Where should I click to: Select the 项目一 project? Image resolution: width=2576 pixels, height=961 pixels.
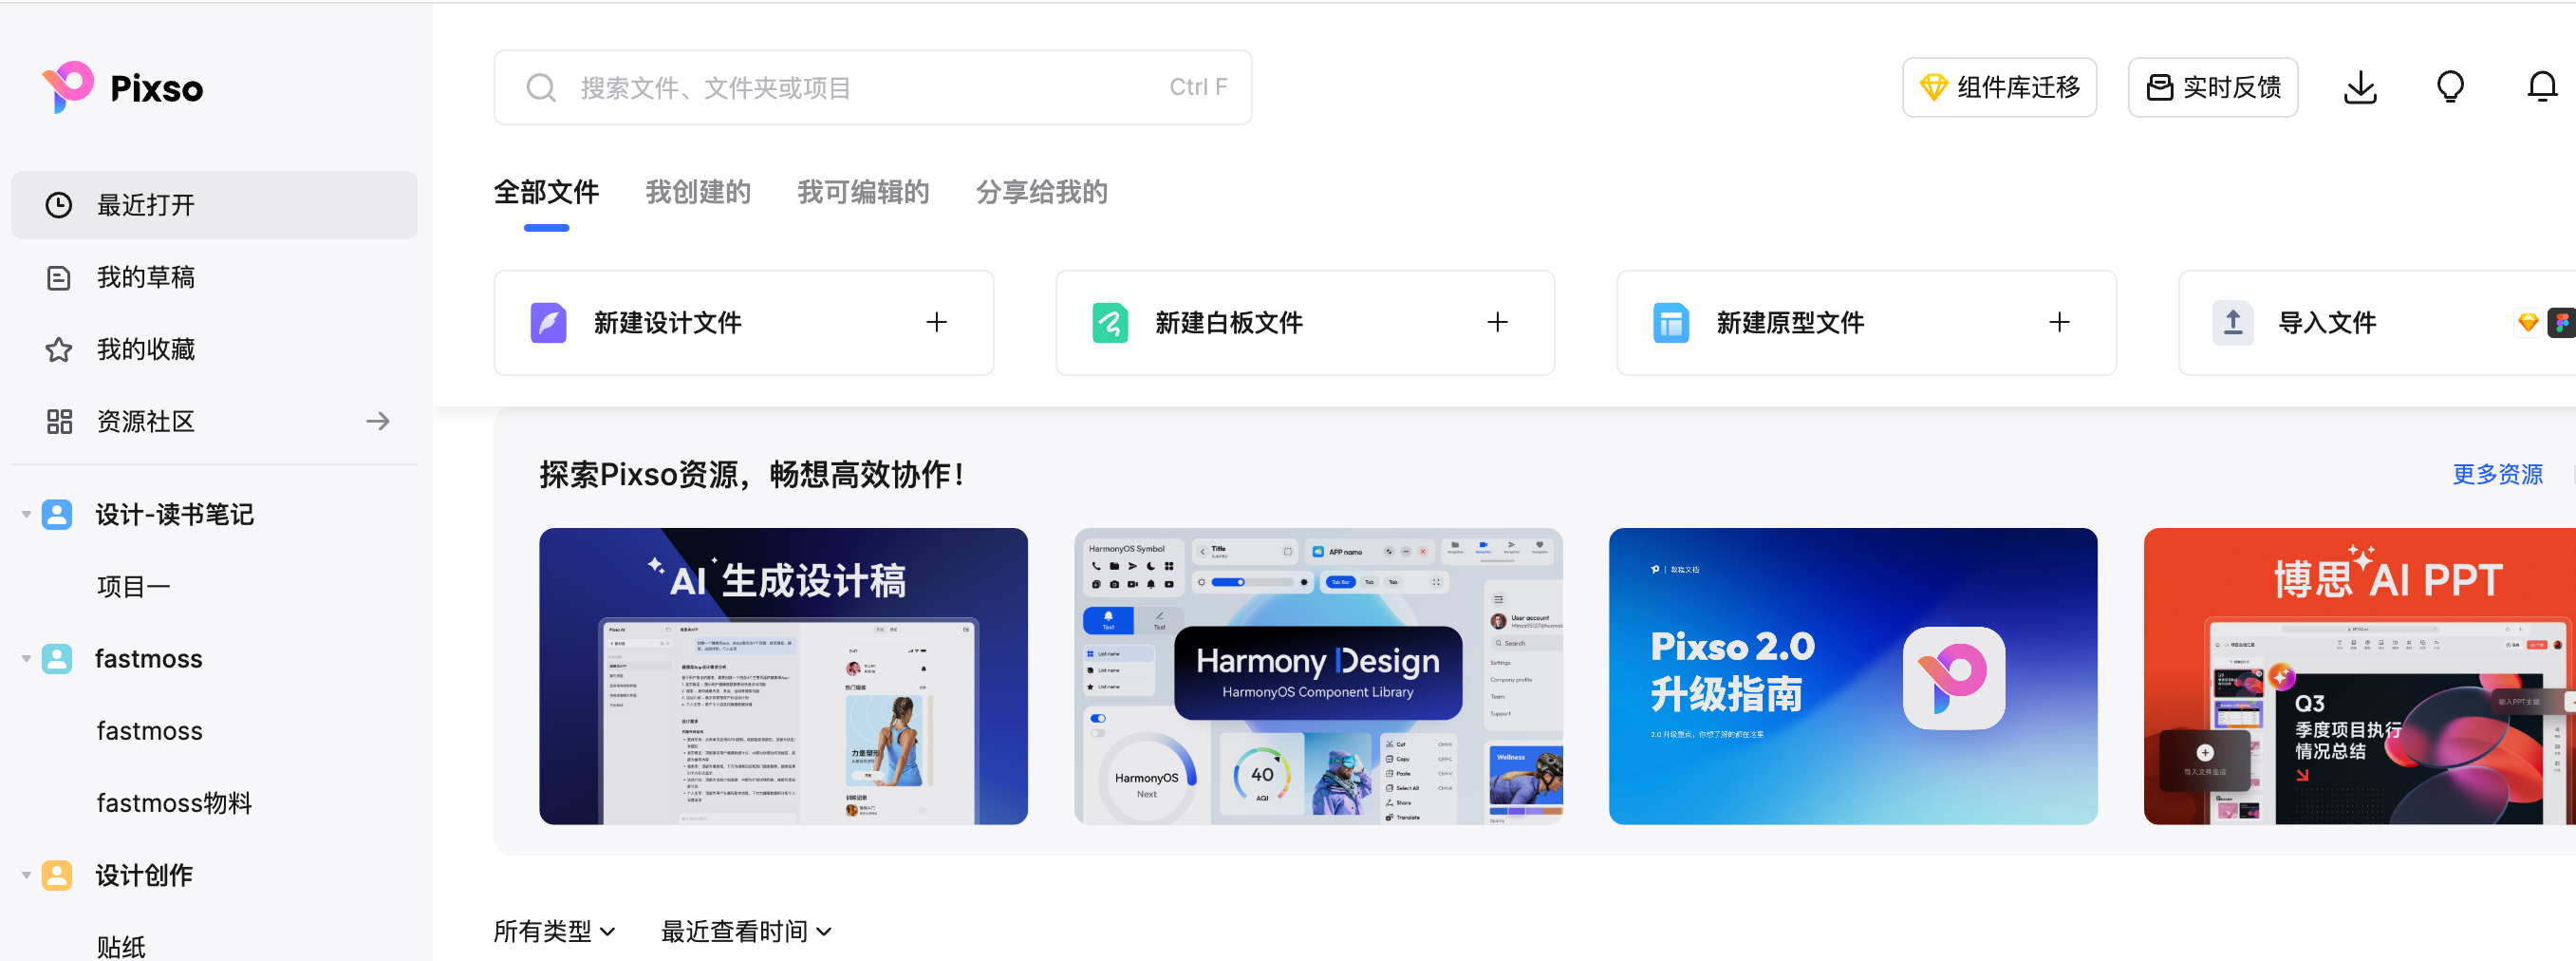pyautogui.click(x=133, y=587)
